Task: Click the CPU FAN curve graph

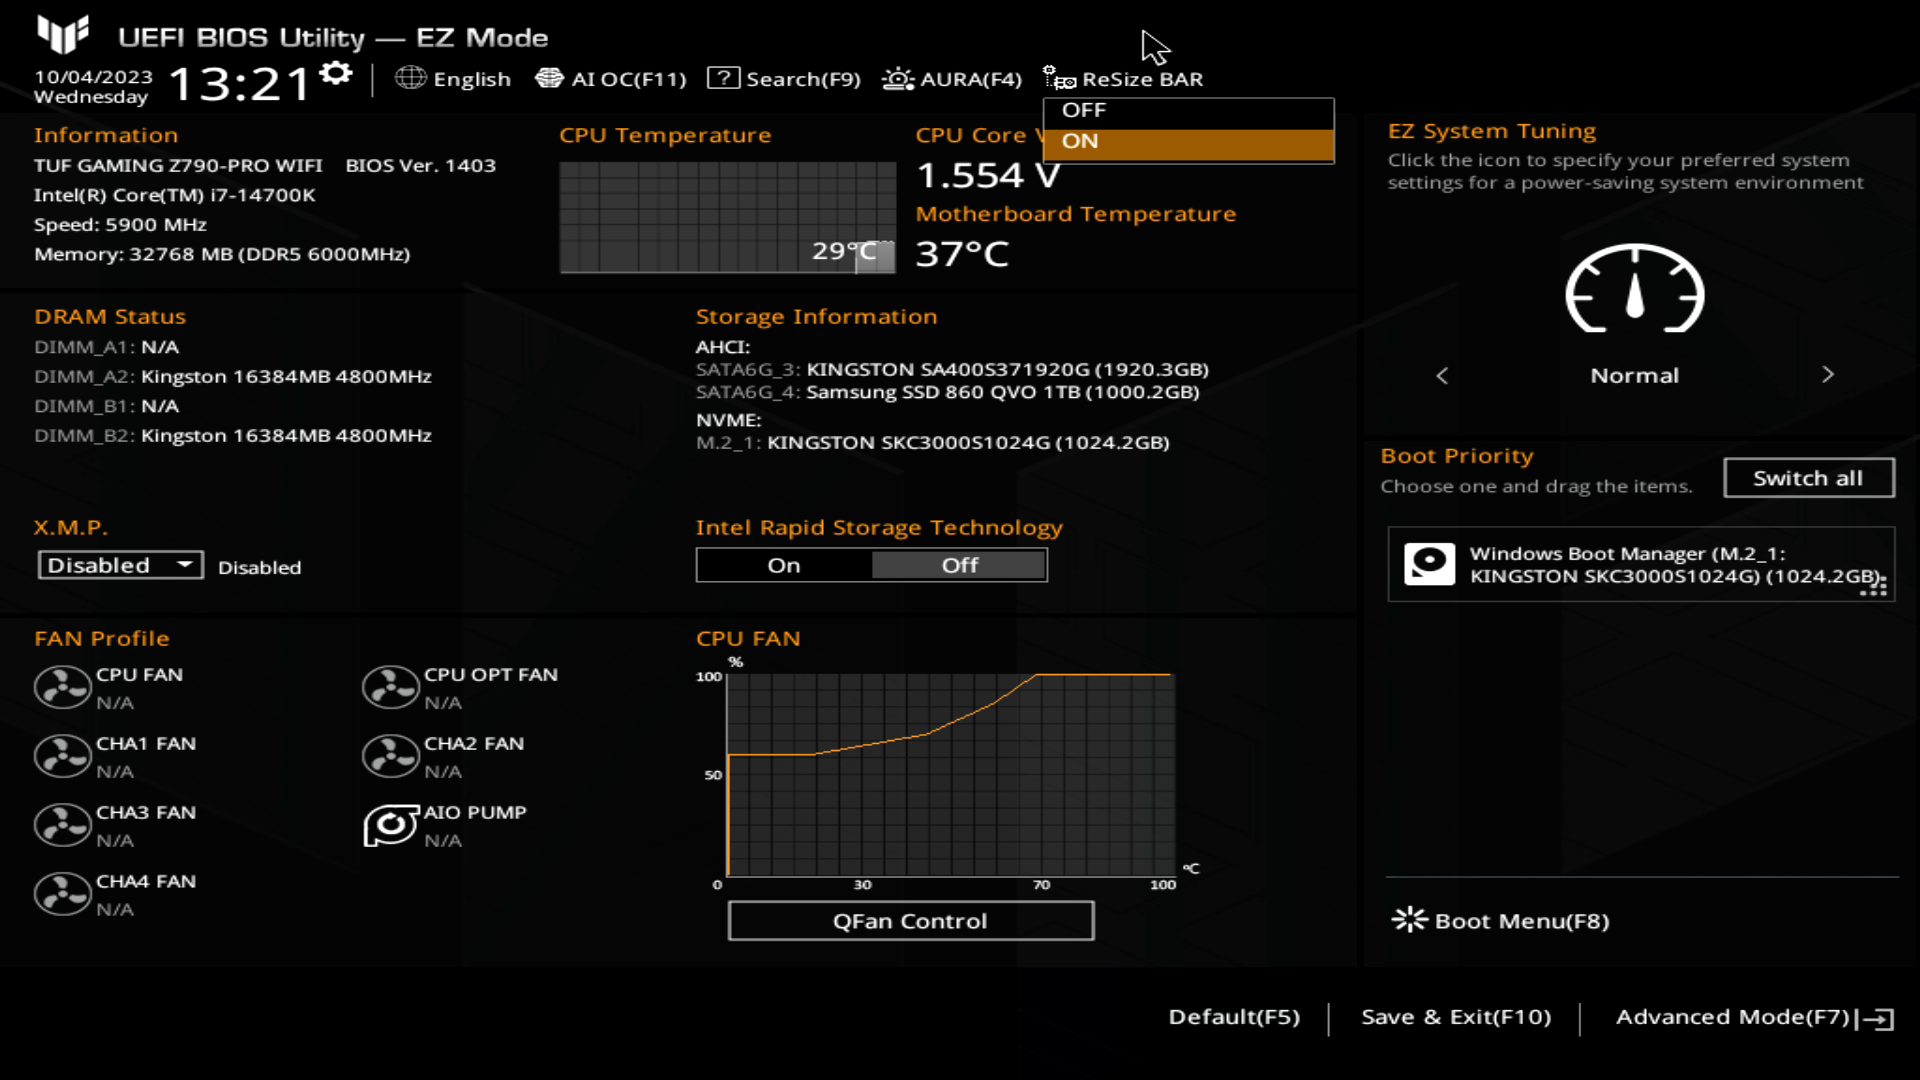Action: point(950,775)
